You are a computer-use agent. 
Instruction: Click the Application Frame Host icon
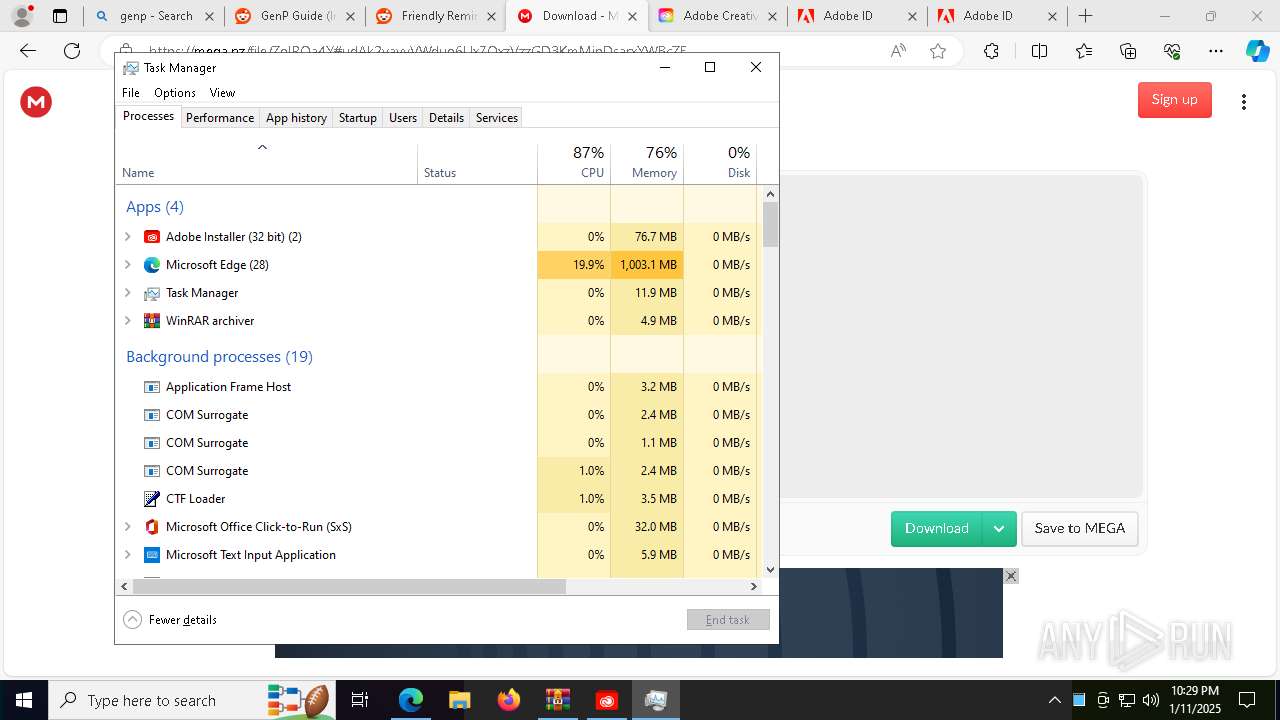point(152,387)
